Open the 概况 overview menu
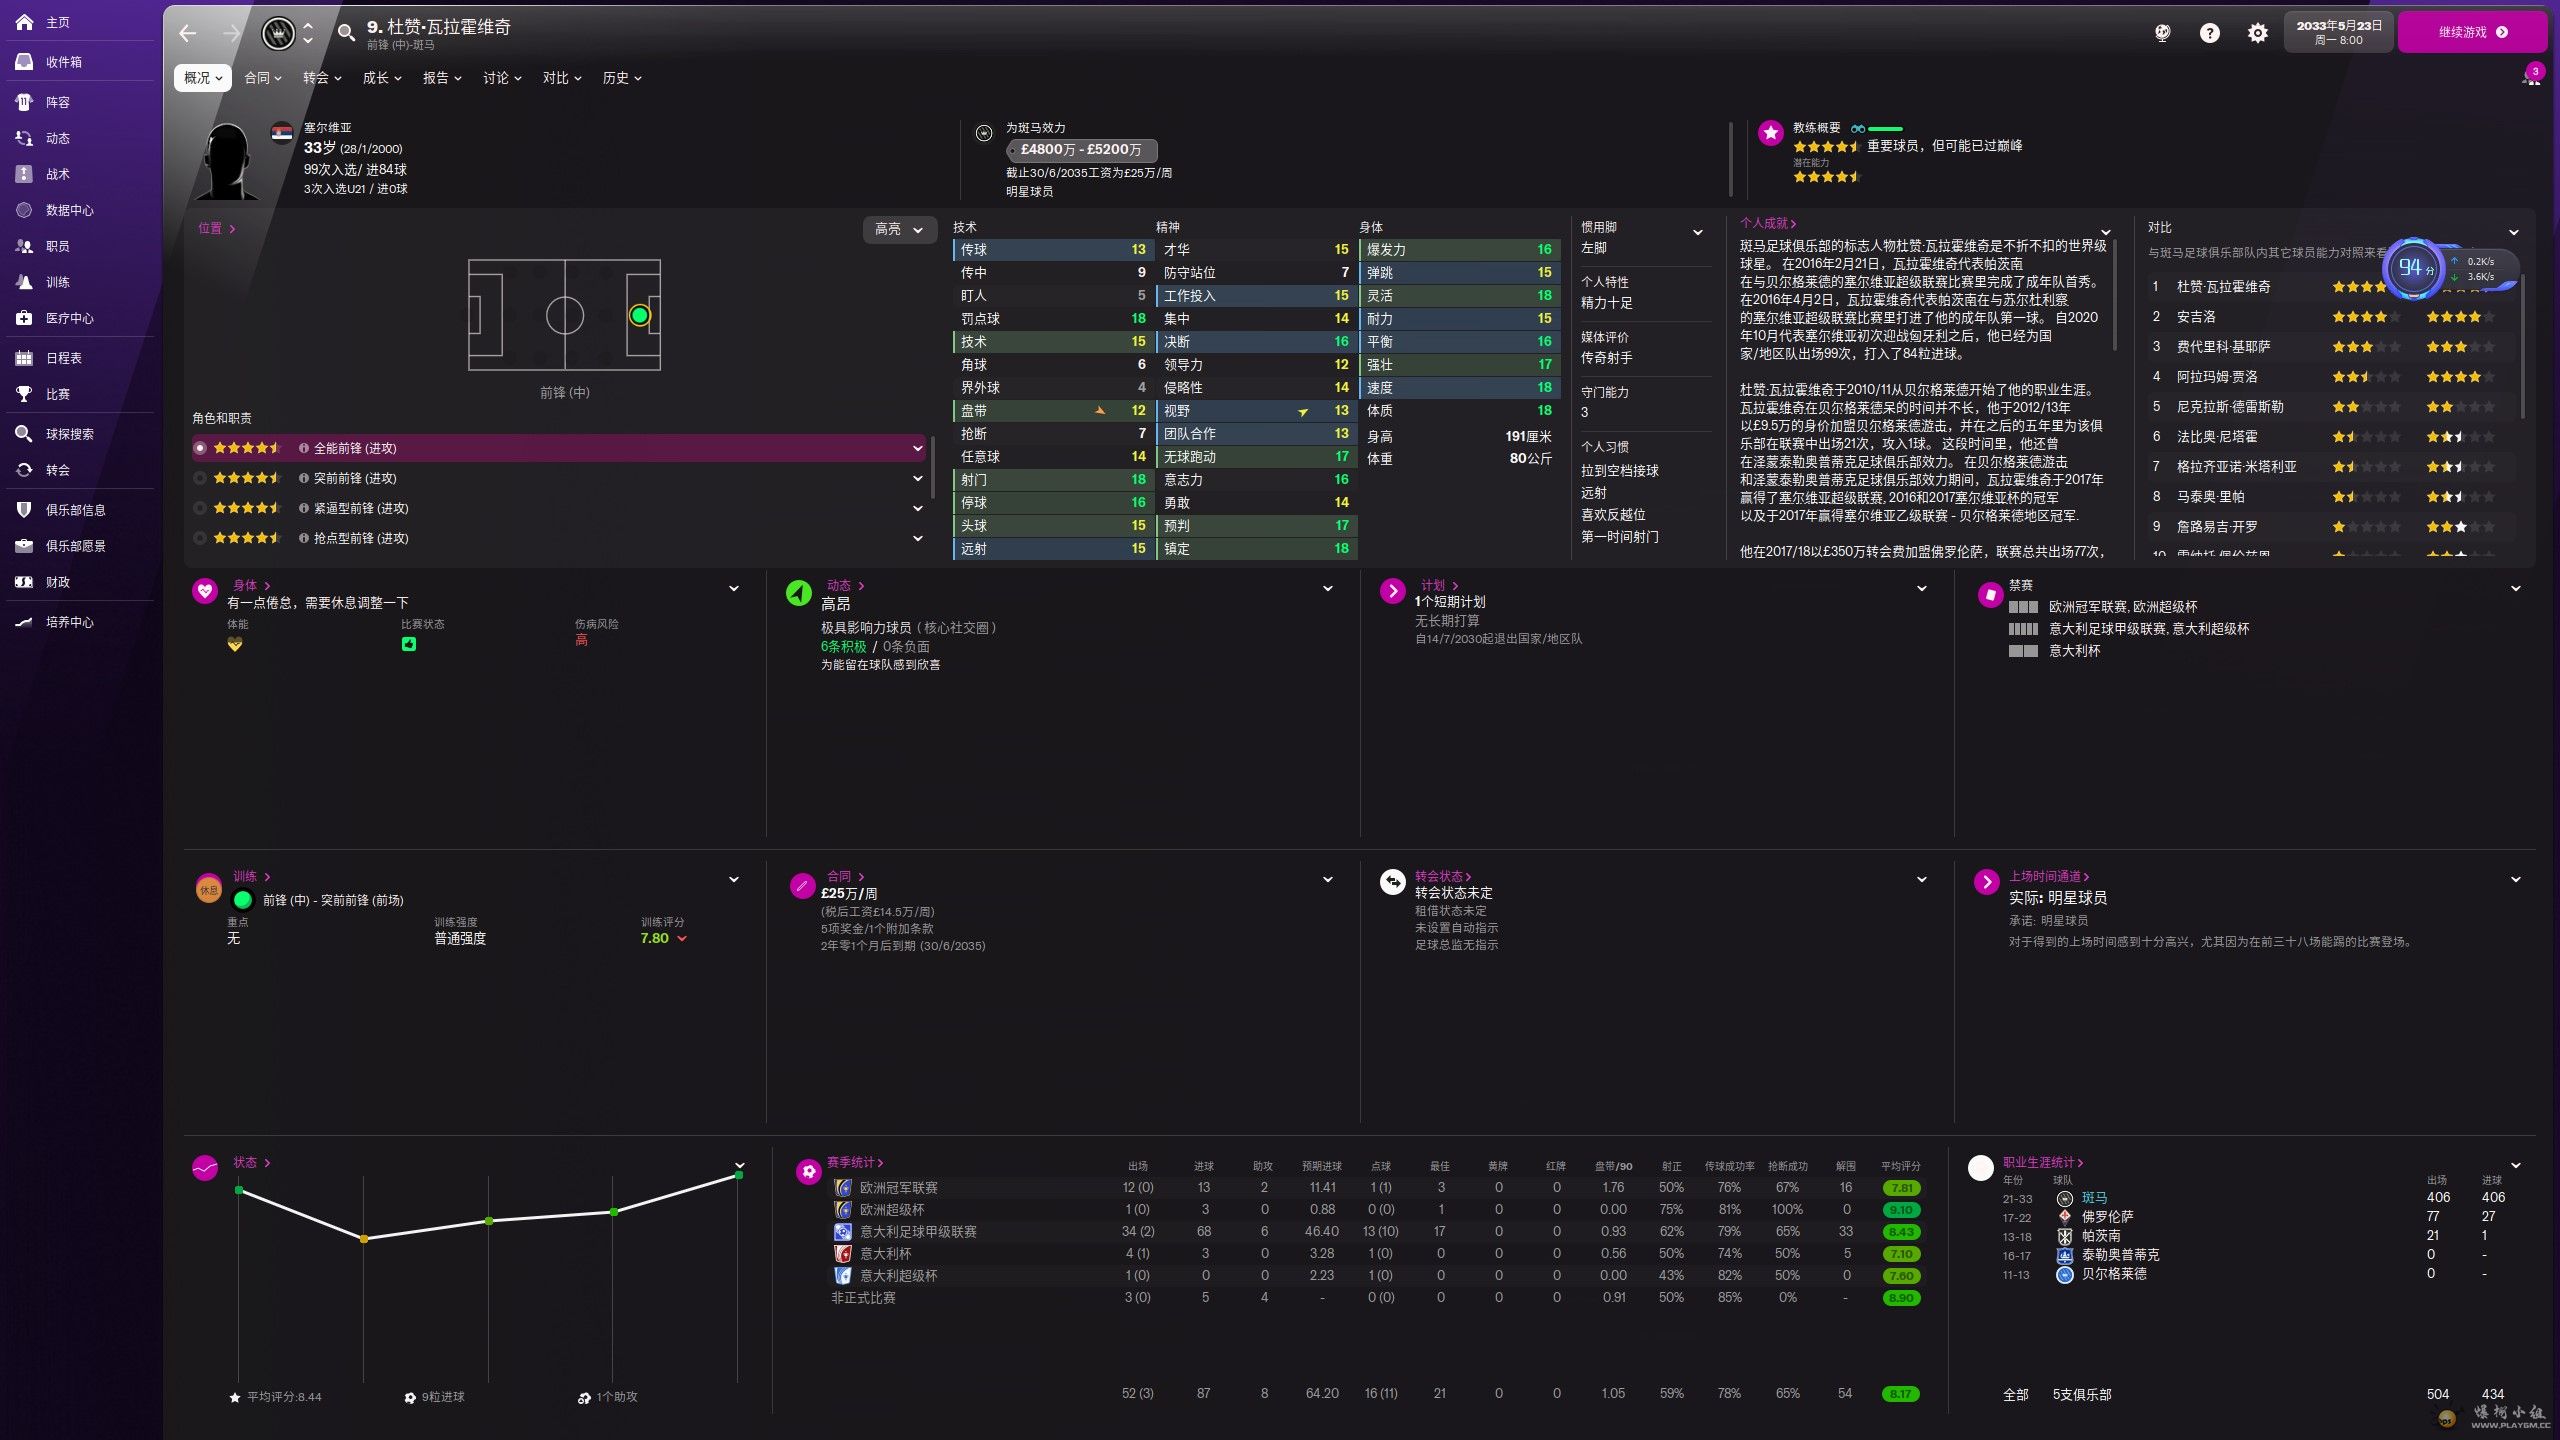This screenshot has height=1440, width=2560. point(204,78)
